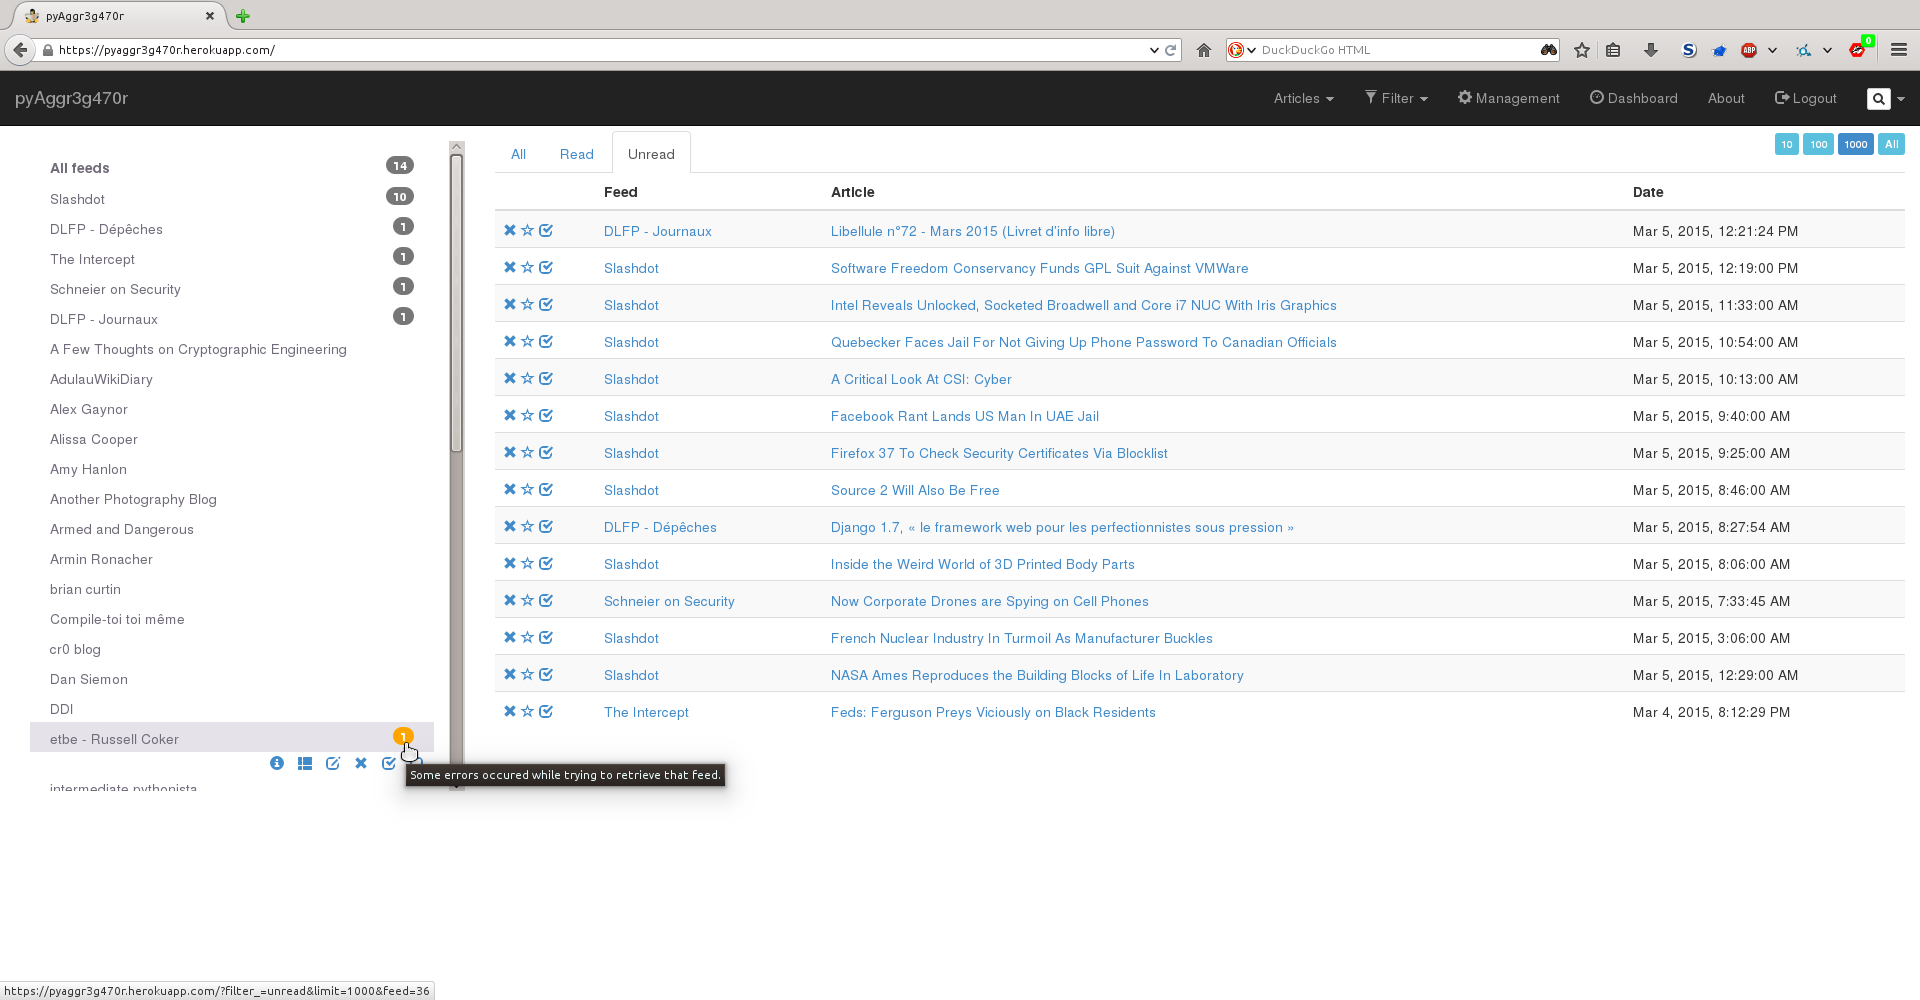Click the browser home icon
The image size is (1920, 1000).
(1204, 50)
